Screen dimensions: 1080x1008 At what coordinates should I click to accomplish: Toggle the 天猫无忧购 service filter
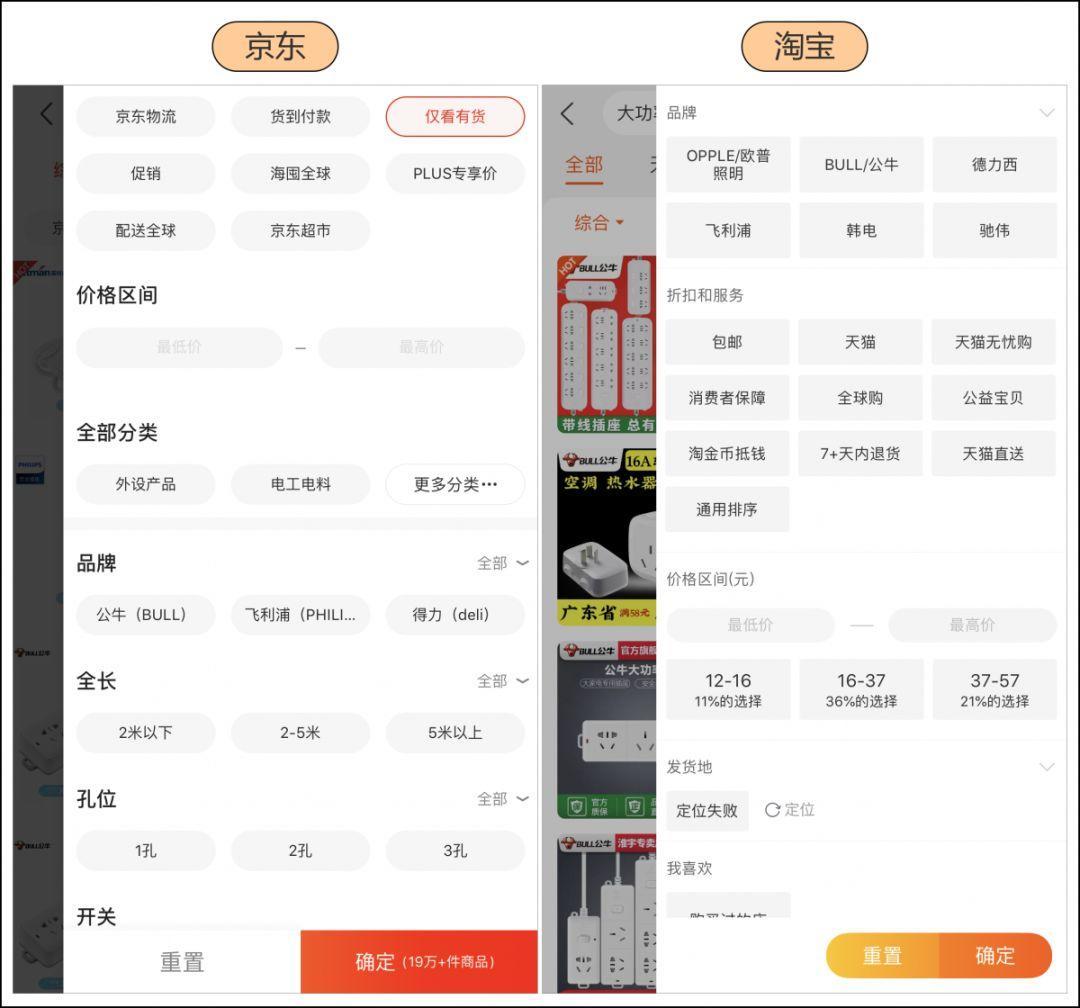(x=993, y=342)
